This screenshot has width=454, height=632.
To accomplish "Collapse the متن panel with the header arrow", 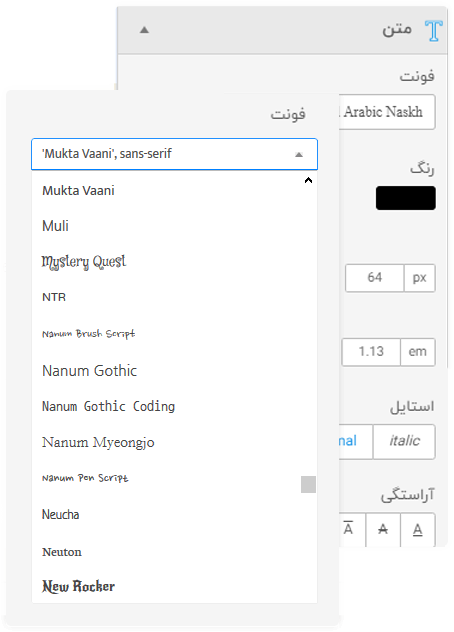I will click(144, 30).
